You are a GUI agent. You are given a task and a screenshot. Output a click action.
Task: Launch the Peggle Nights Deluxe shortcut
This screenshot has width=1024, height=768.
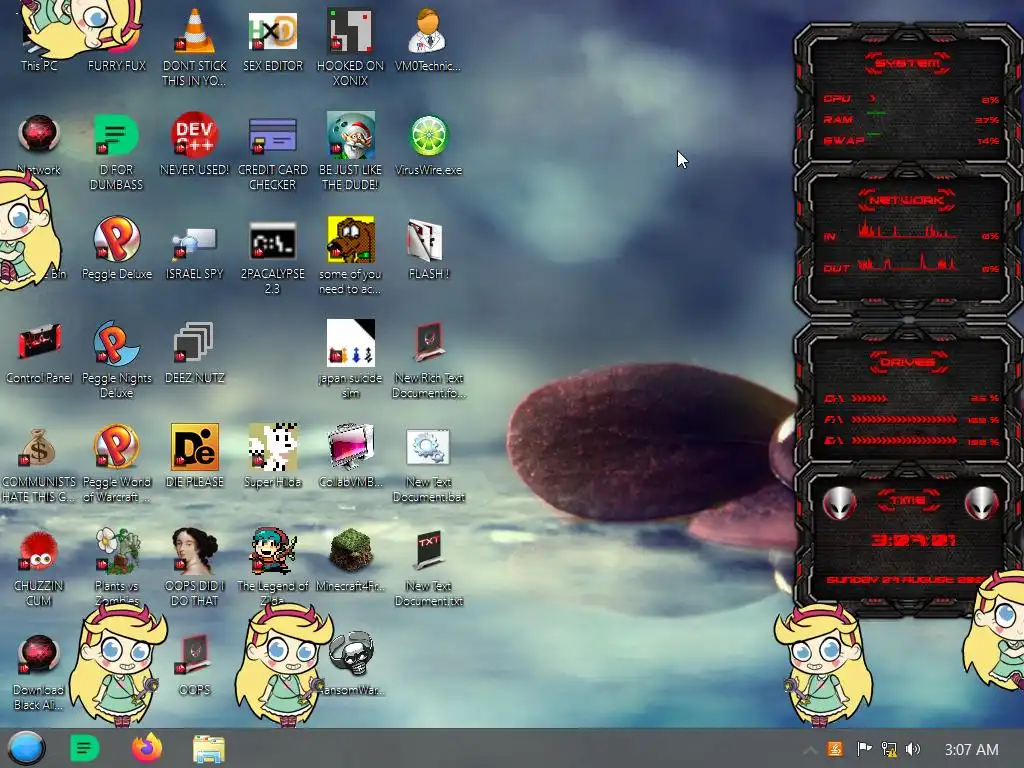pyautogui.click(x=116, y=343)
